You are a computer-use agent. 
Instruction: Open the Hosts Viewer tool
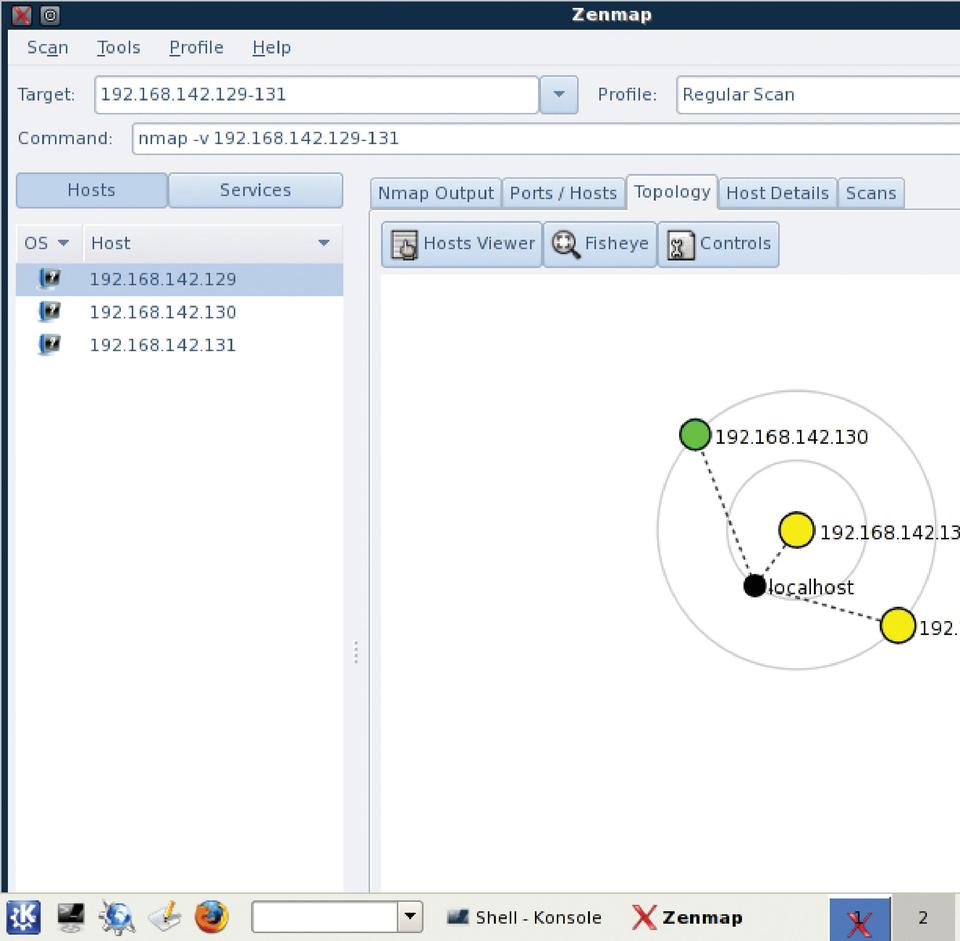pyautogui.click(x=461, y=244)
